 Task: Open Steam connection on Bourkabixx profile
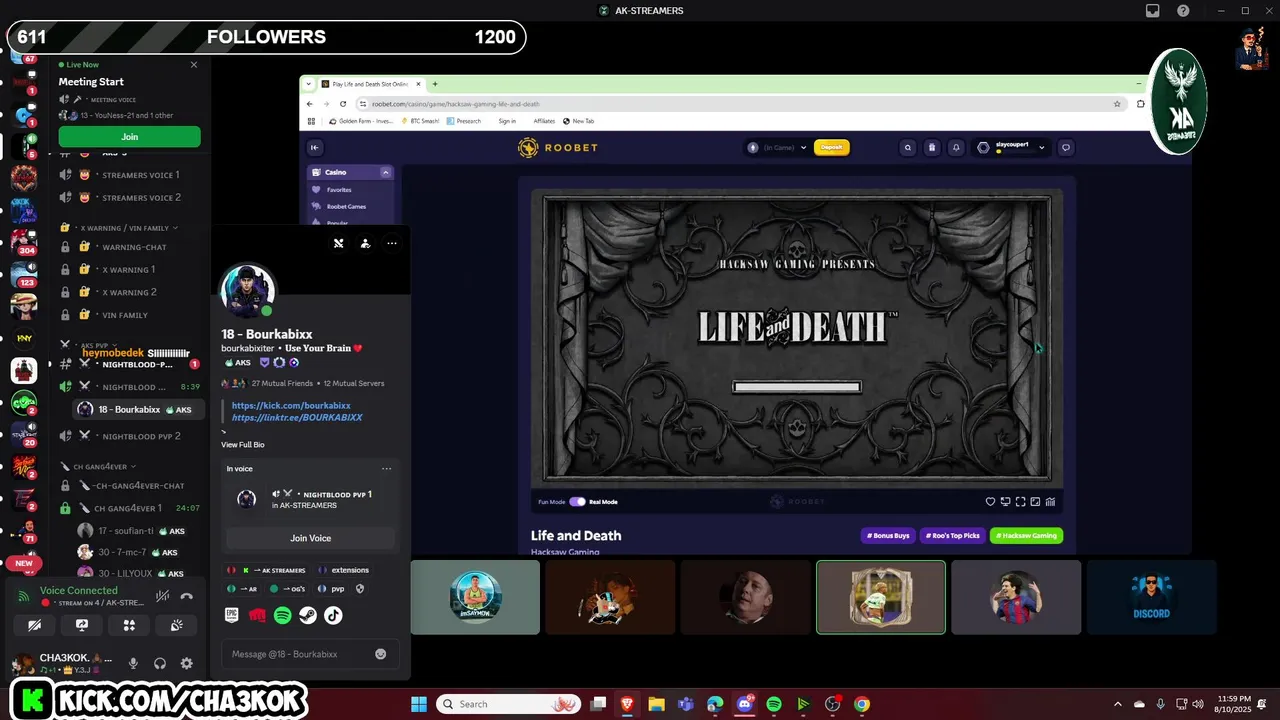coord(308,616)
